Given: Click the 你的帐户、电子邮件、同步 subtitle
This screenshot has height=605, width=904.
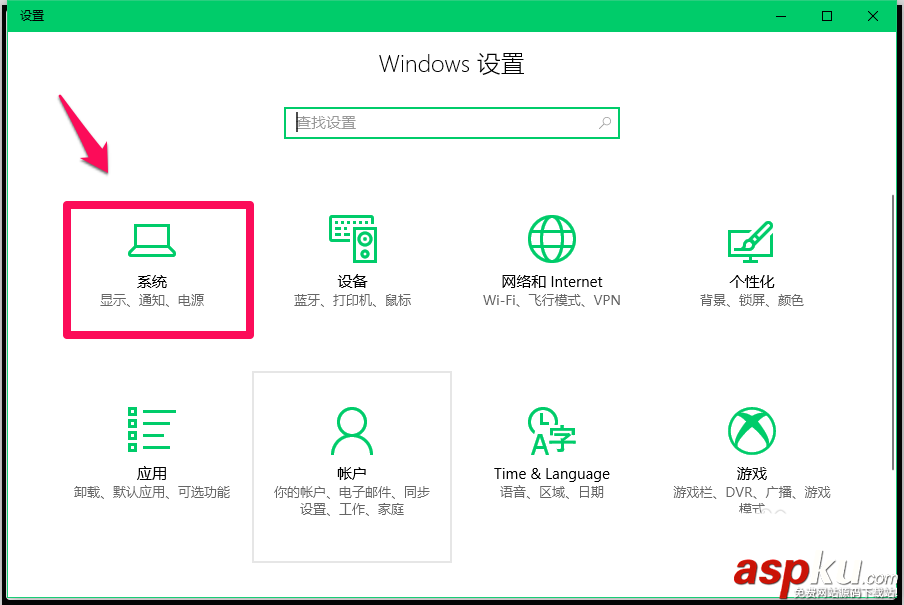Looking at the screenshot, I should pos(352,492).
